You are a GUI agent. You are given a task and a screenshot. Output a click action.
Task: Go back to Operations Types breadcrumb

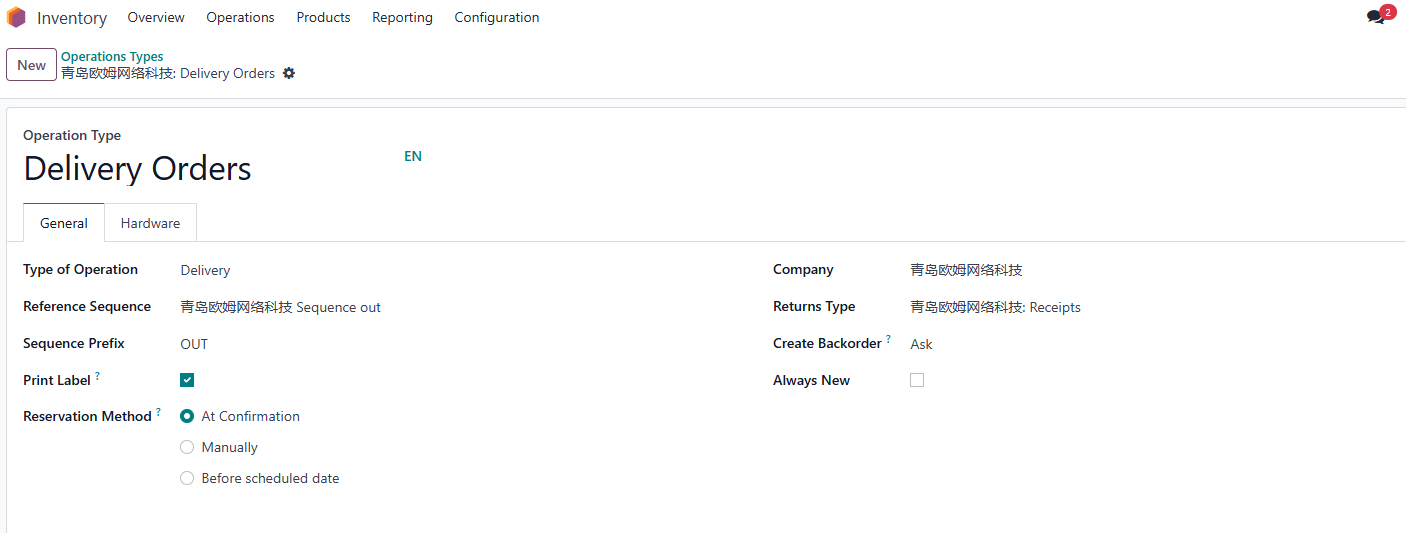click(112, 57)
